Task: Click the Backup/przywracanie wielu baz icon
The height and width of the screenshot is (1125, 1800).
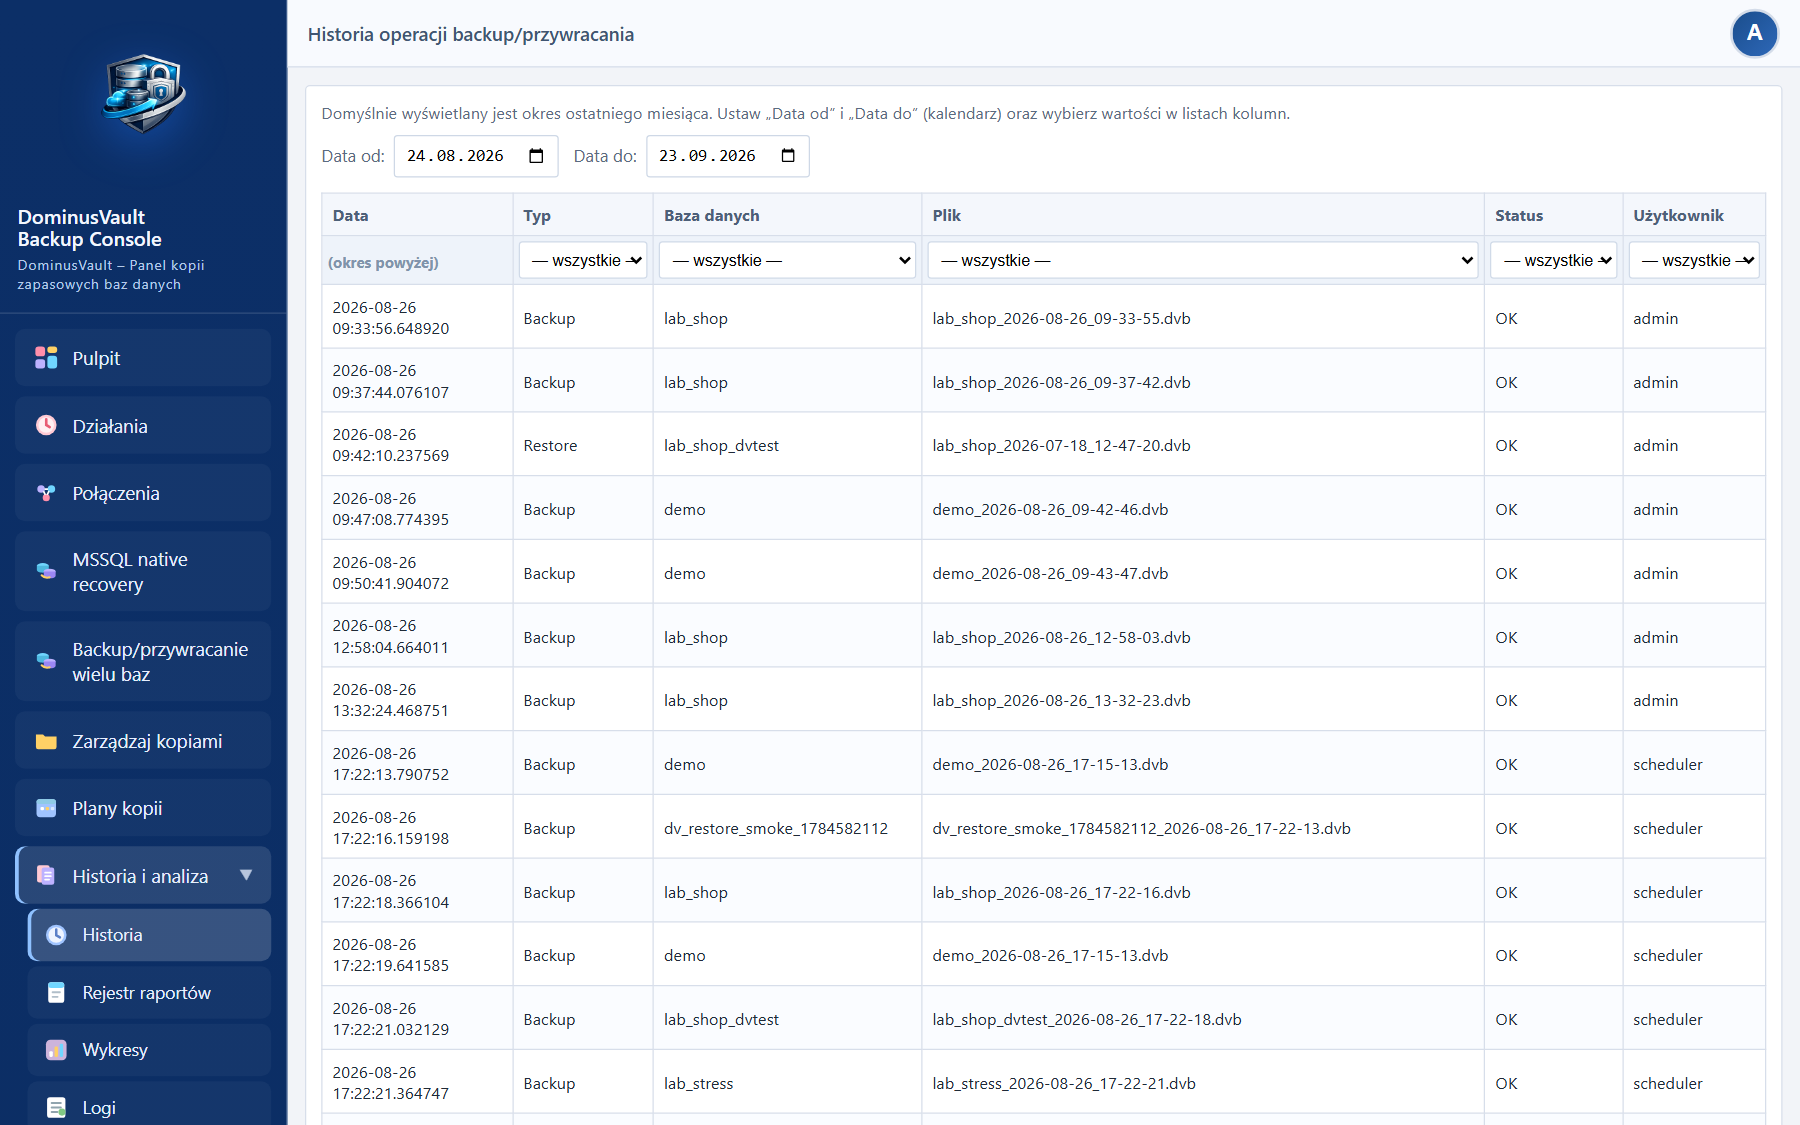Action: click(46, 661)
